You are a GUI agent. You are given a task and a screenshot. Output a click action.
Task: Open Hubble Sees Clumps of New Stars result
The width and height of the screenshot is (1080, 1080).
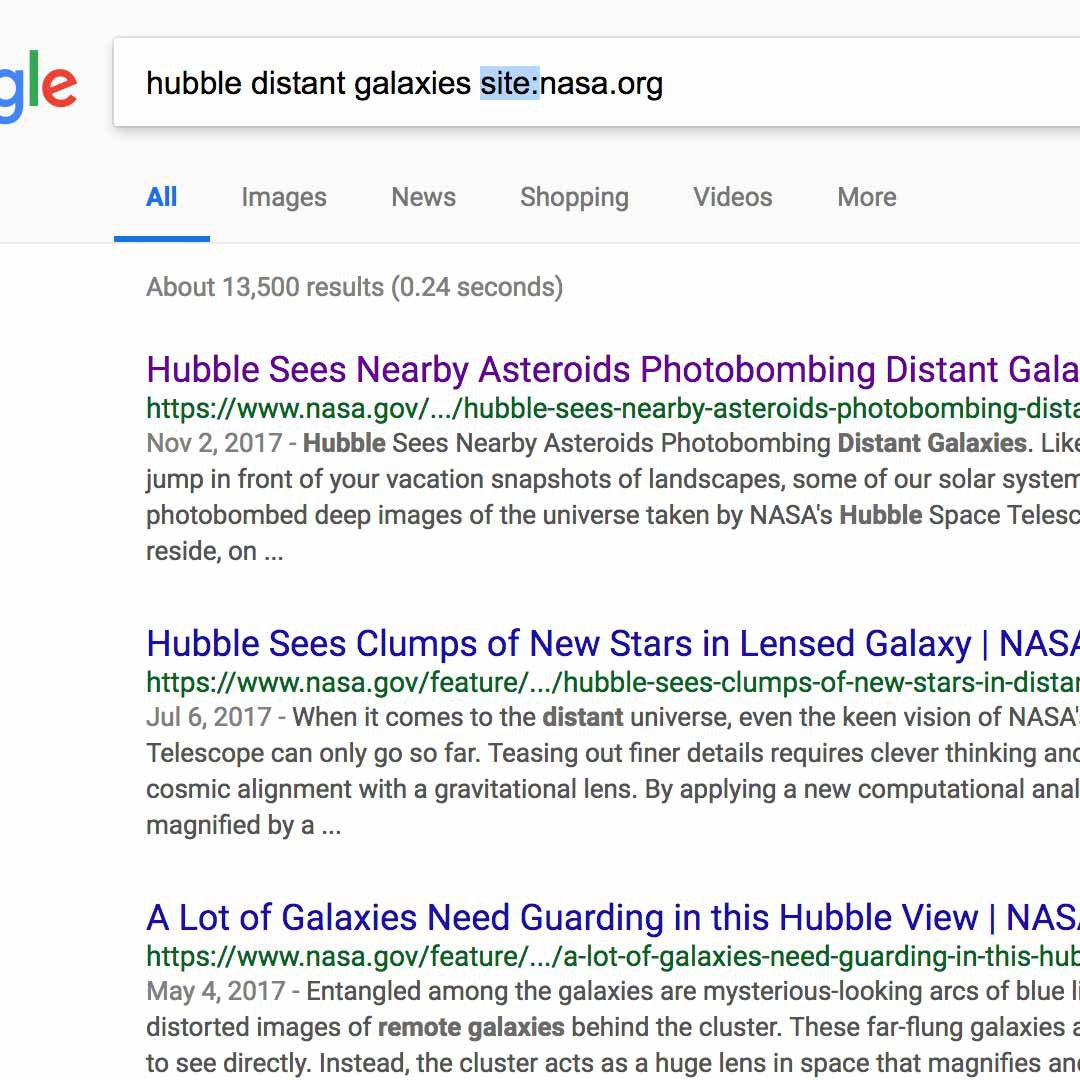pyautogui.click(x=613, y=643)
